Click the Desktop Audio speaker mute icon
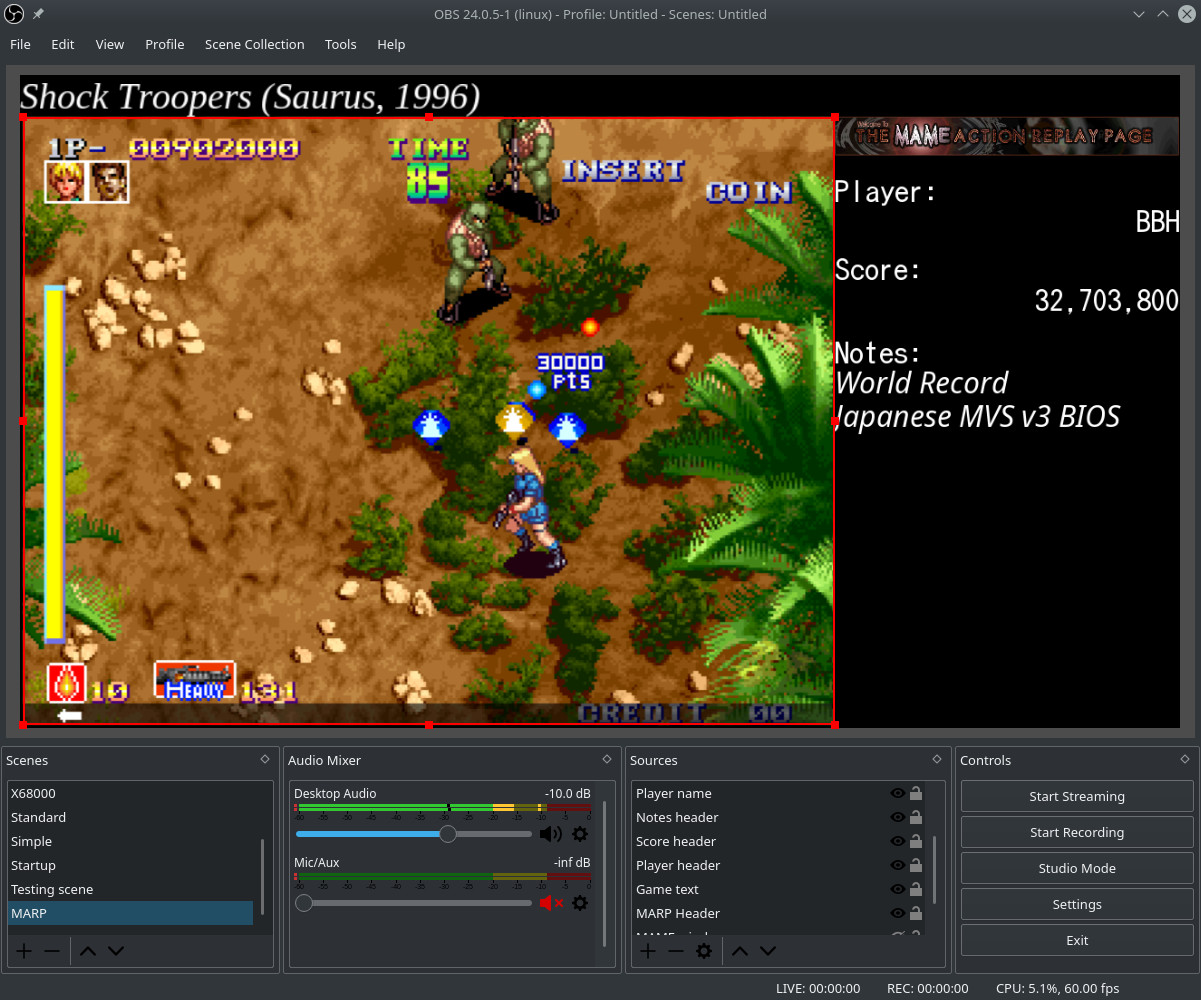Screen dimensions: 1201x1000 (550, 834)
